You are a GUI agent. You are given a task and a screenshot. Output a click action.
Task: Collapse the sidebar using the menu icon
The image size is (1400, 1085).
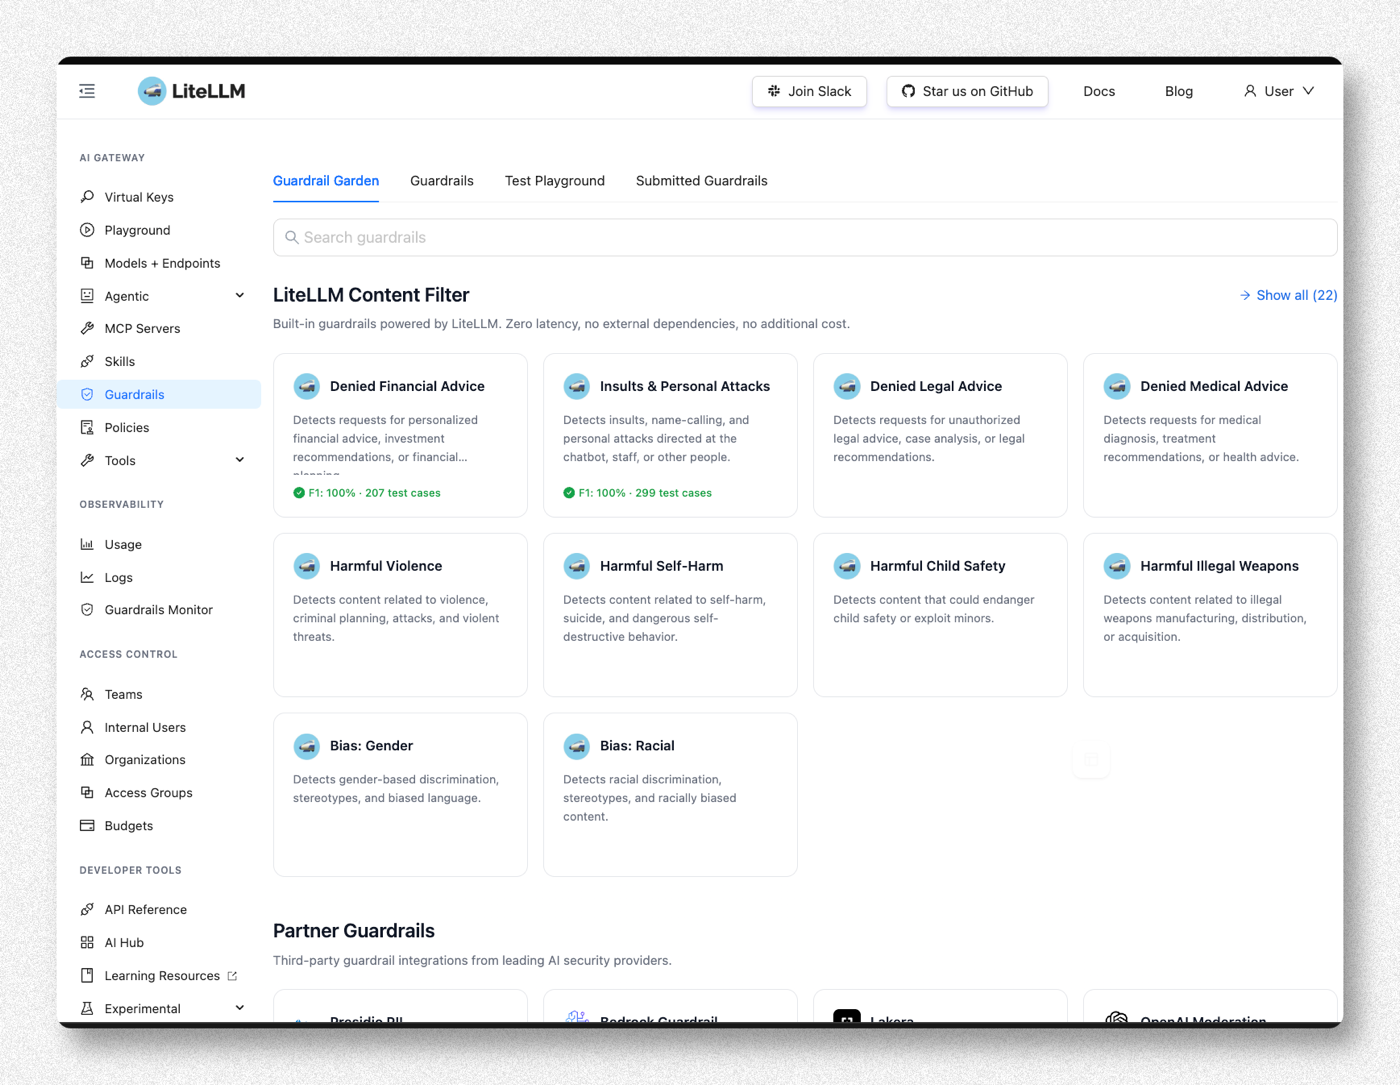click(87, 91)
